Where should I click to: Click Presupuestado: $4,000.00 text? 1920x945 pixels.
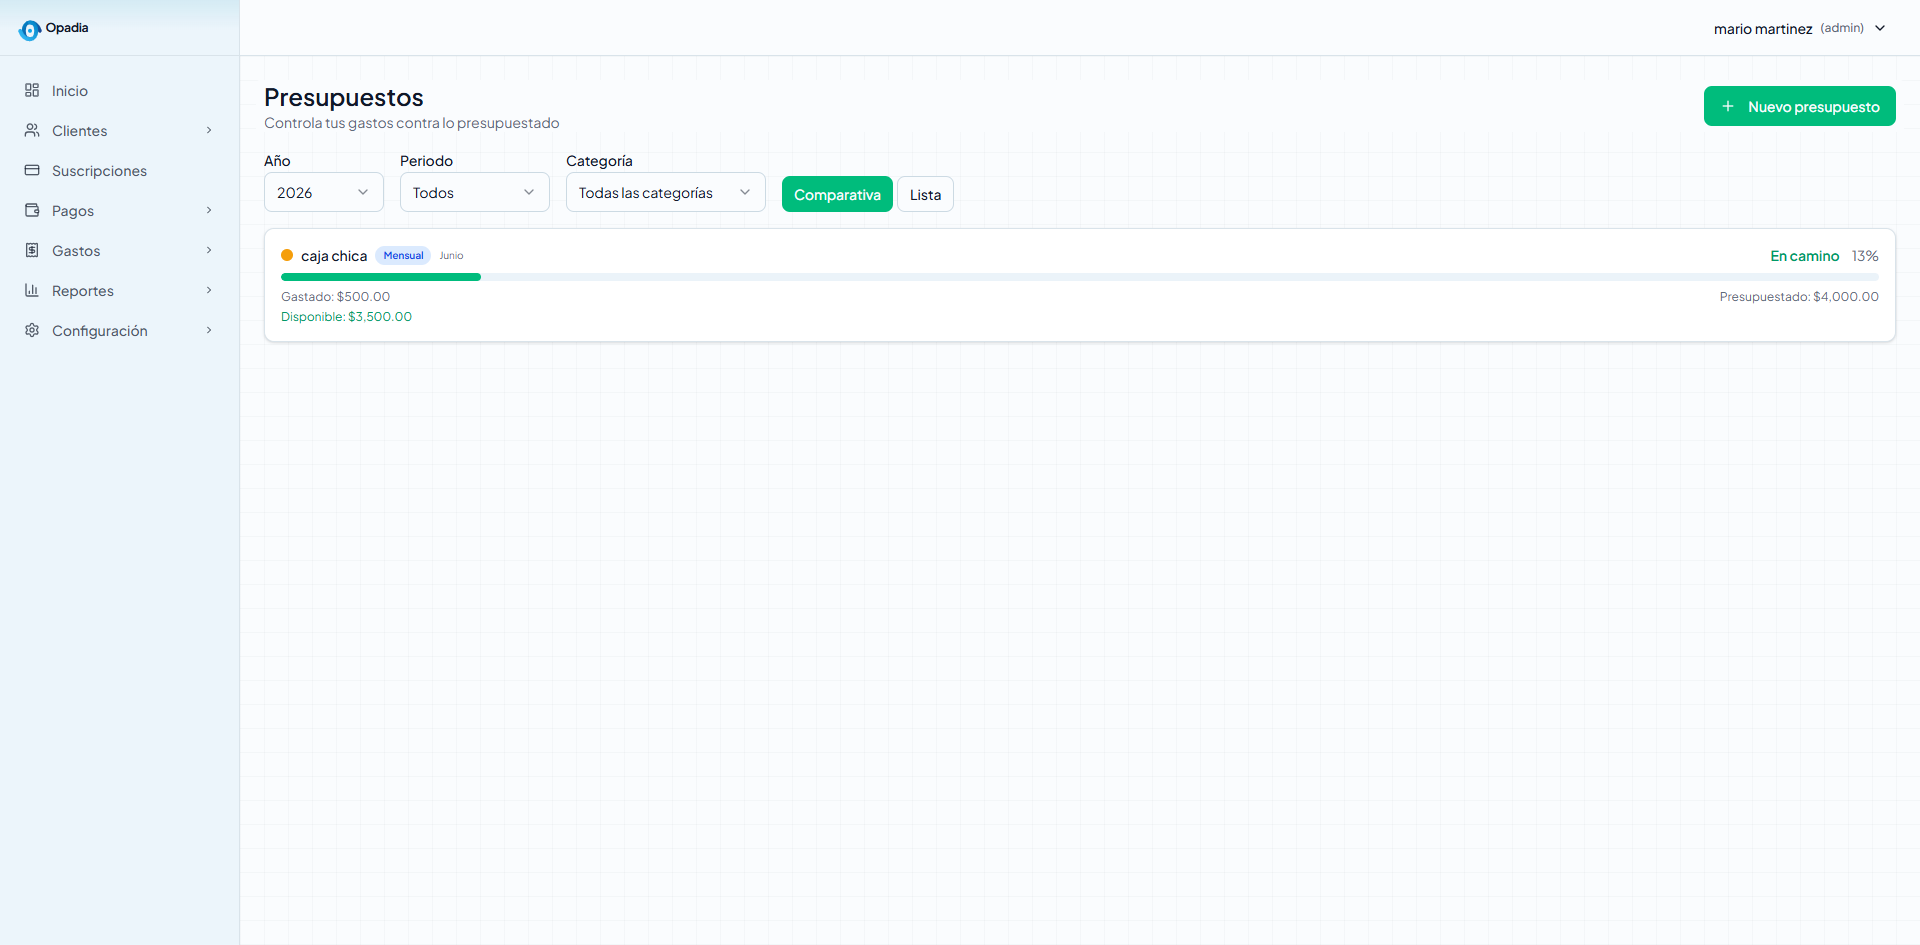(1799, 297)
